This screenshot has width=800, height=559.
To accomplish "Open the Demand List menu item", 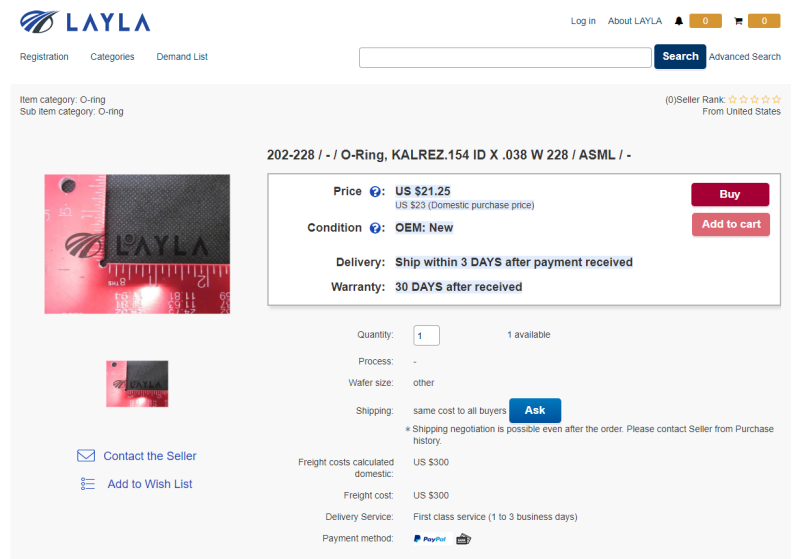I will tap(182, 57).
